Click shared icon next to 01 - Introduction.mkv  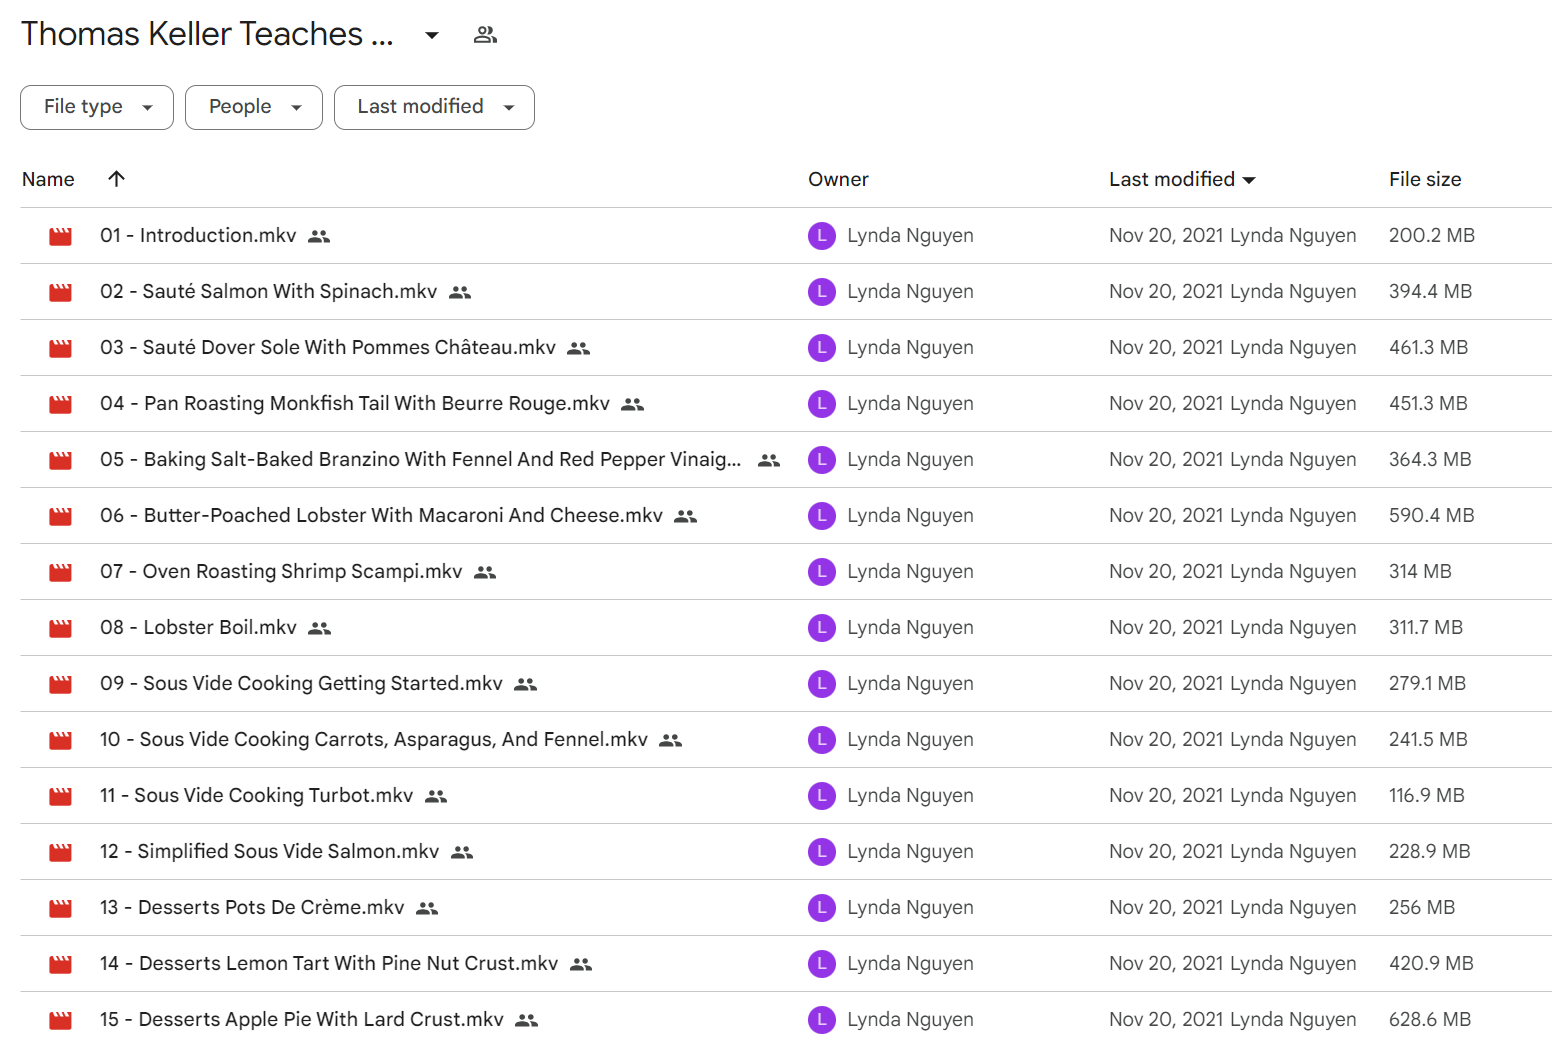coord(319,237)
